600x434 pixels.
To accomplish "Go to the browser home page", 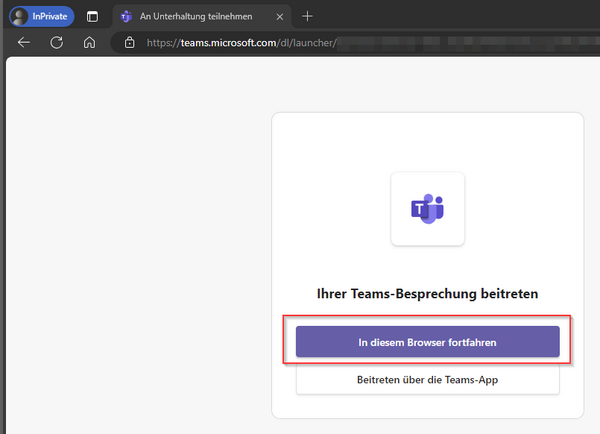I will [89, 42].
